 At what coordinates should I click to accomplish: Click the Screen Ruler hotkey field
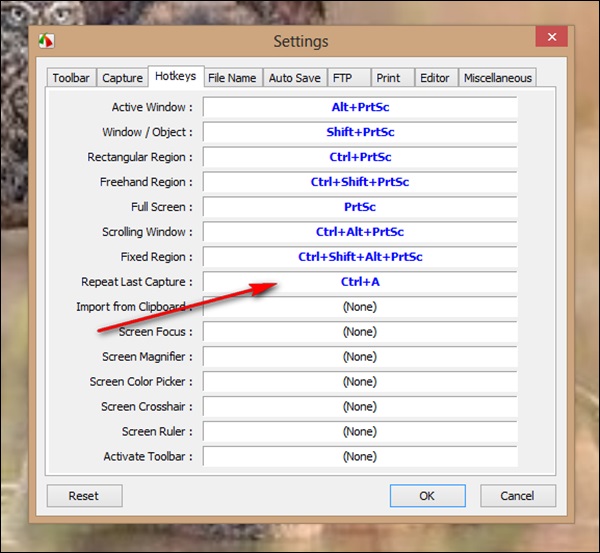360,431
